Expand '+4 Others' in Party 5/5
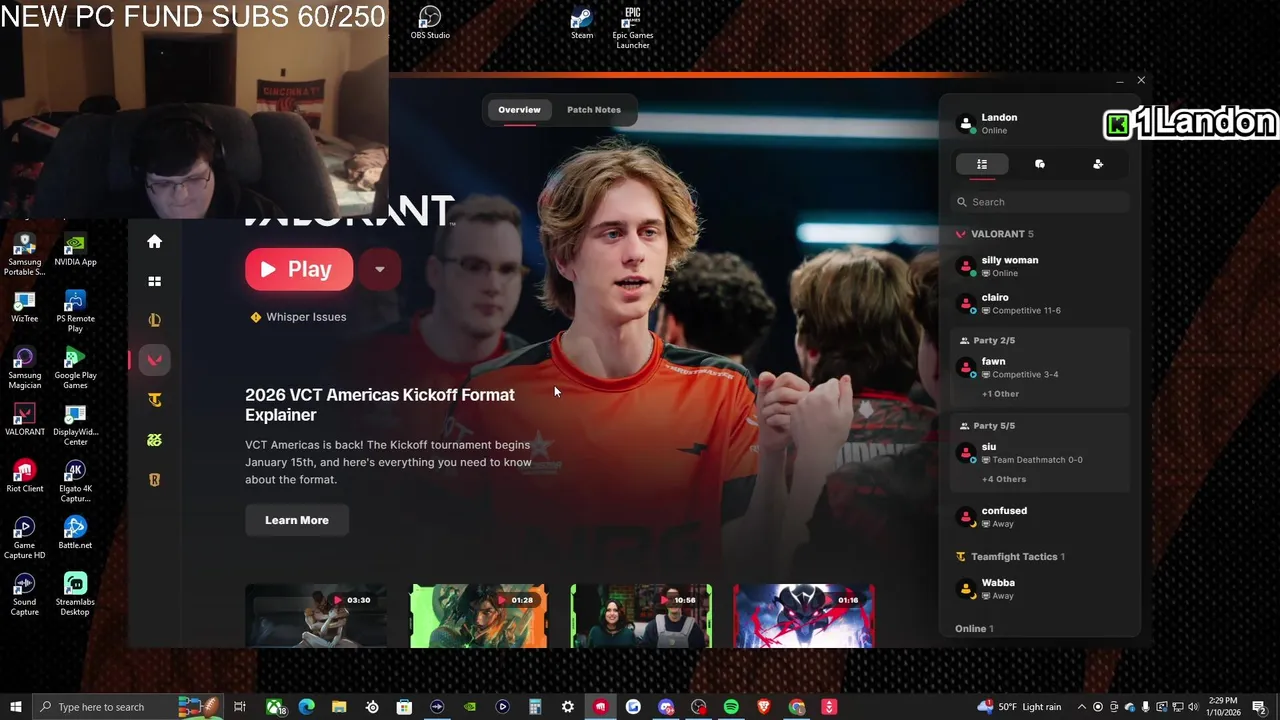The image size is (1280, 720). (1004, 479)
